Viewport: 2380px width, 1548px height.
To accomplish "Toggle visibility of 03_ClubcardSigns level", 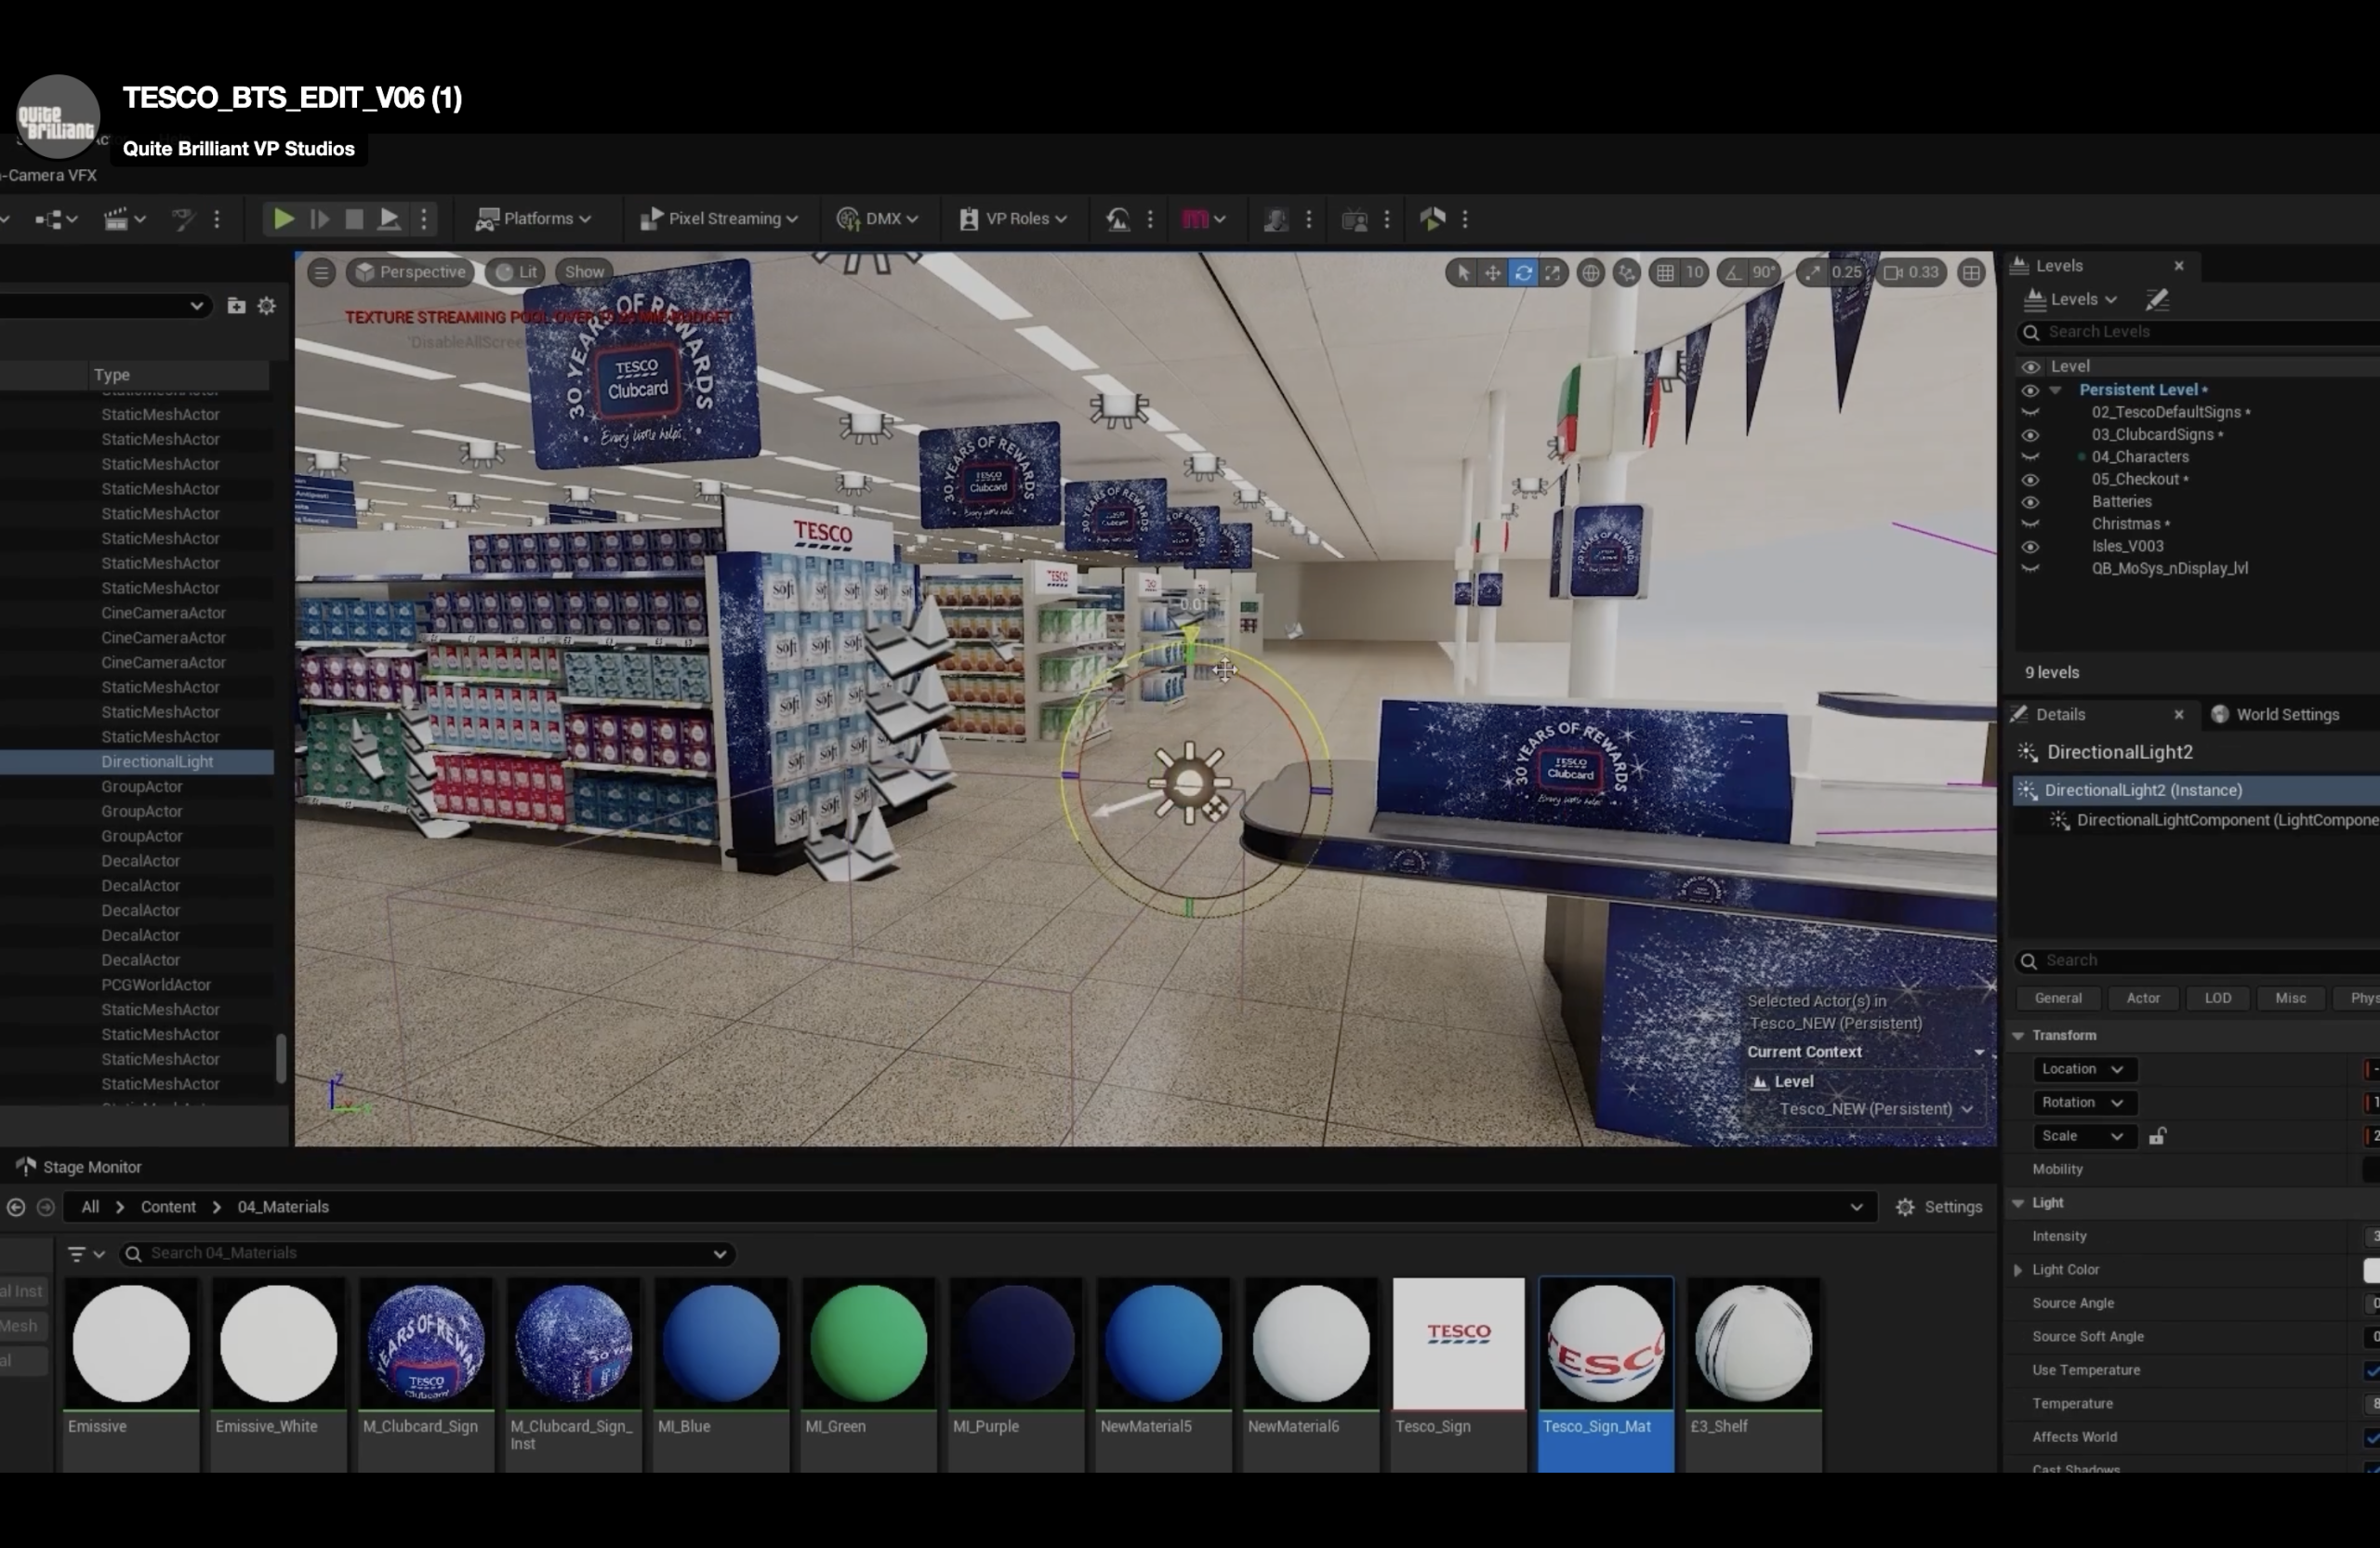I will click(2030, 435).
